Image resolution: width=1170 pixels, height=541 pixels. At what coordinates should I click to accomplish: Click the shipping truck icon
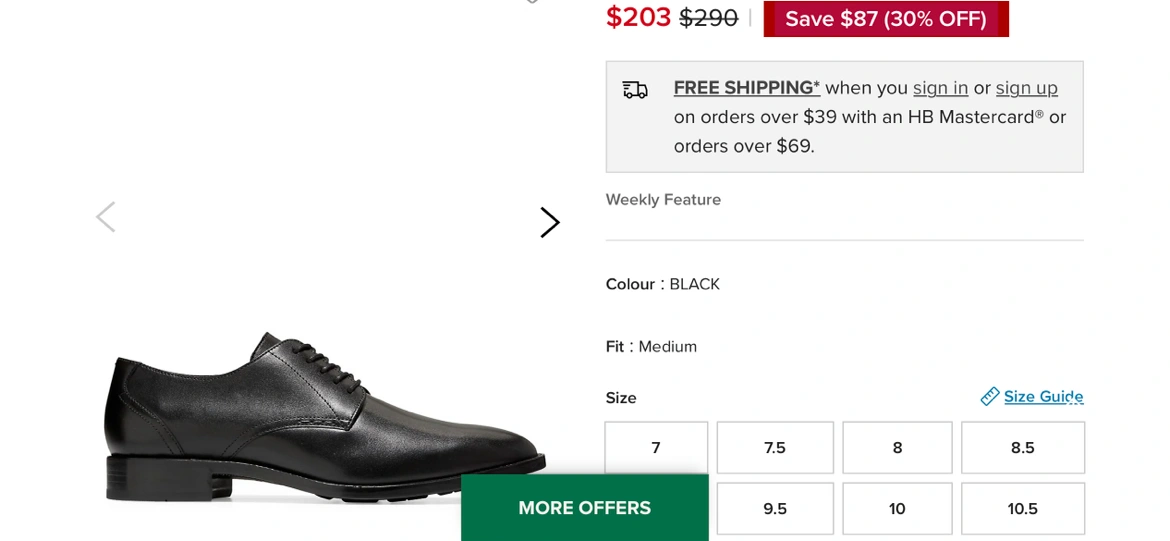[x=635, y=90]
